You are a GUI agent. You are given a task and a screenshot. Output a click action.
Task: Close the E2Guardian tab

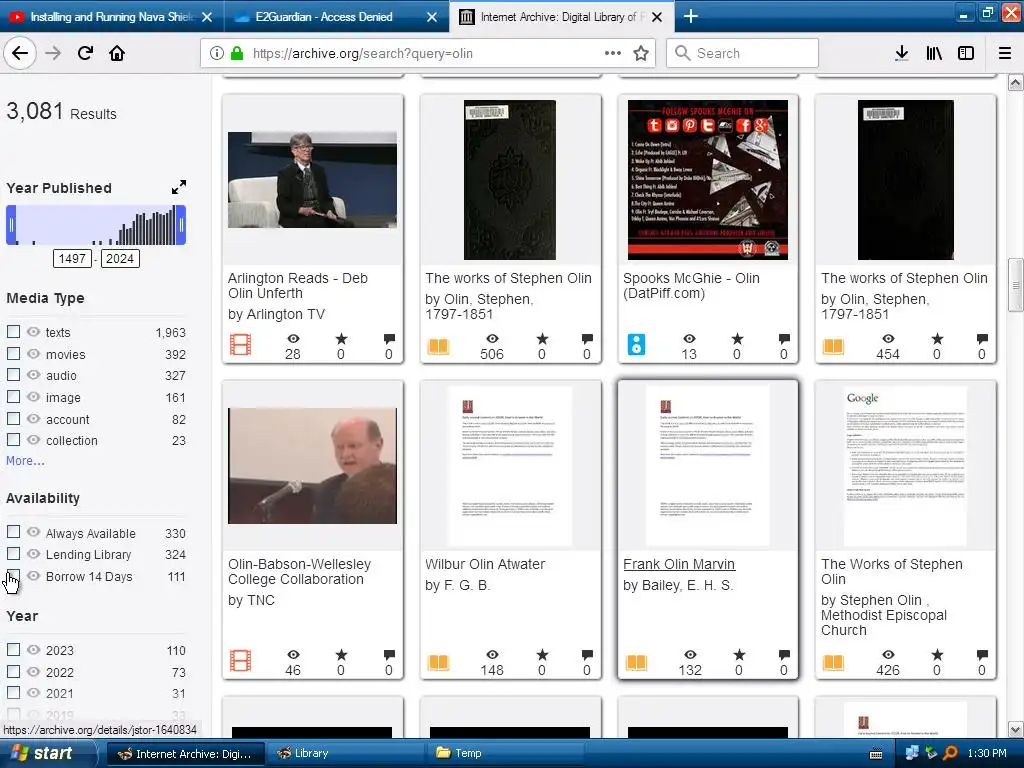pos(432,17)
